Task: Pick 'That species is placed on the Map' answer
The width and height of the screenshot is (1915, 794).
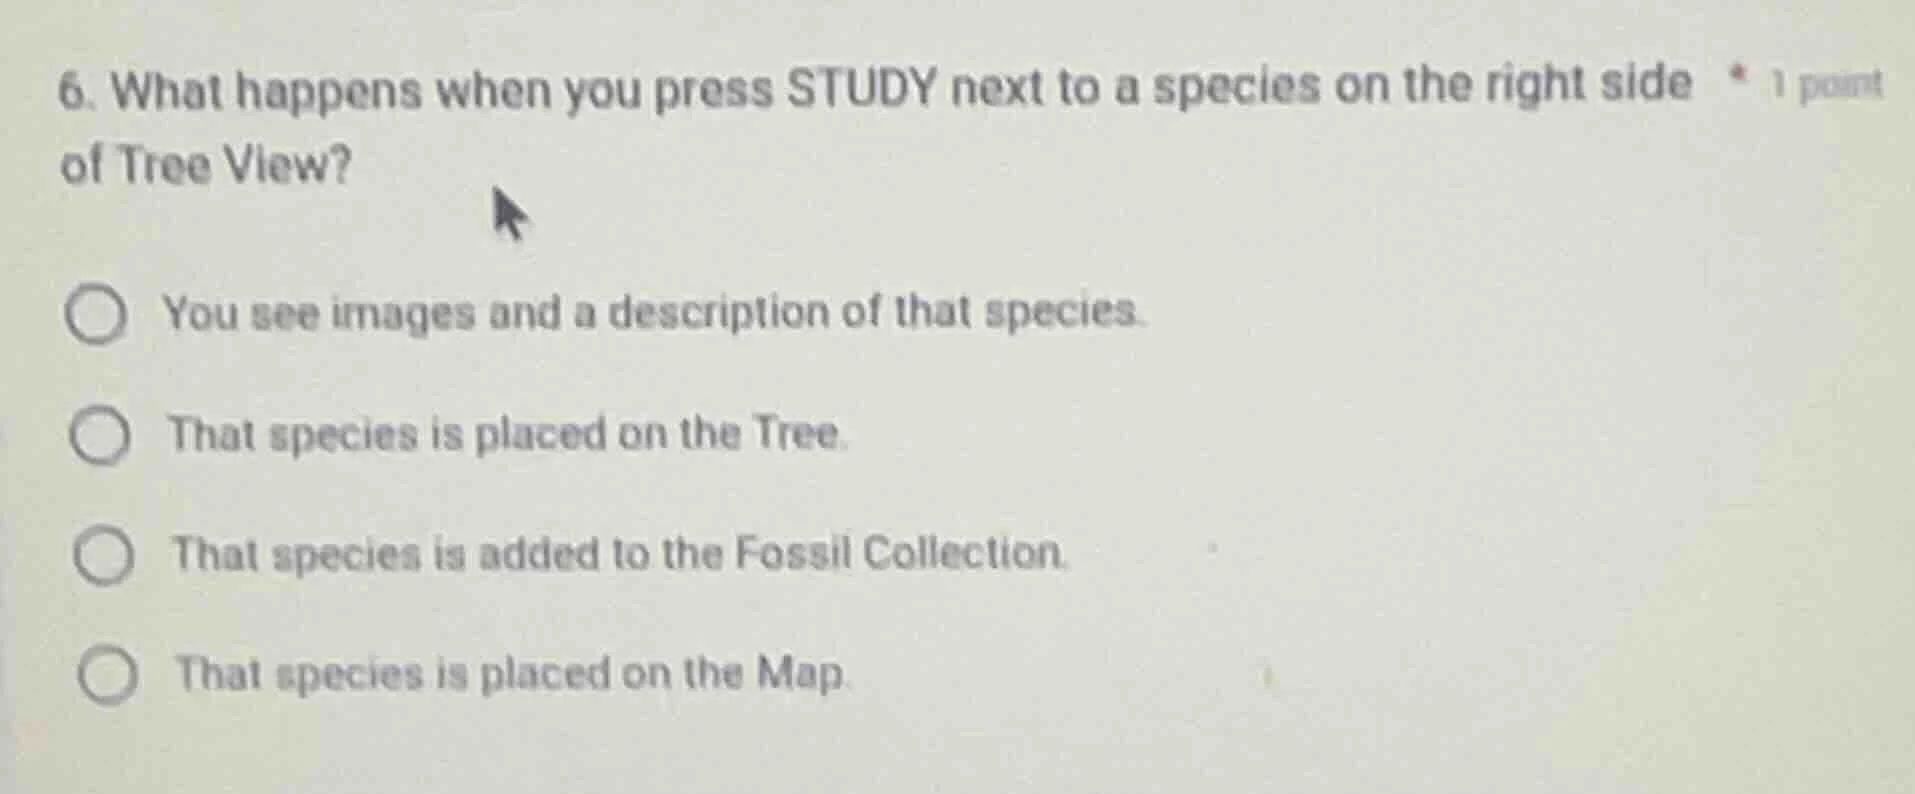Action: 106,676
